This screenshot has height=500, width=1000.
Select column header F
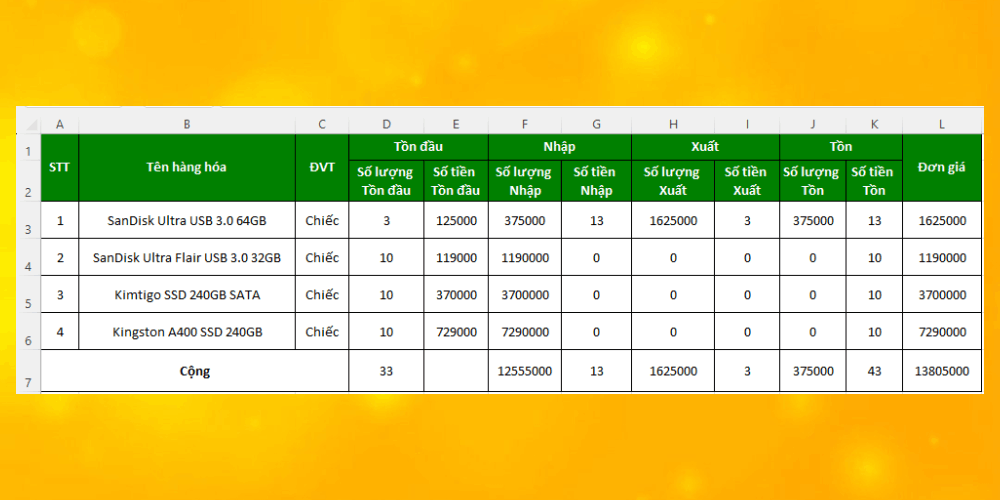(525, 125)
